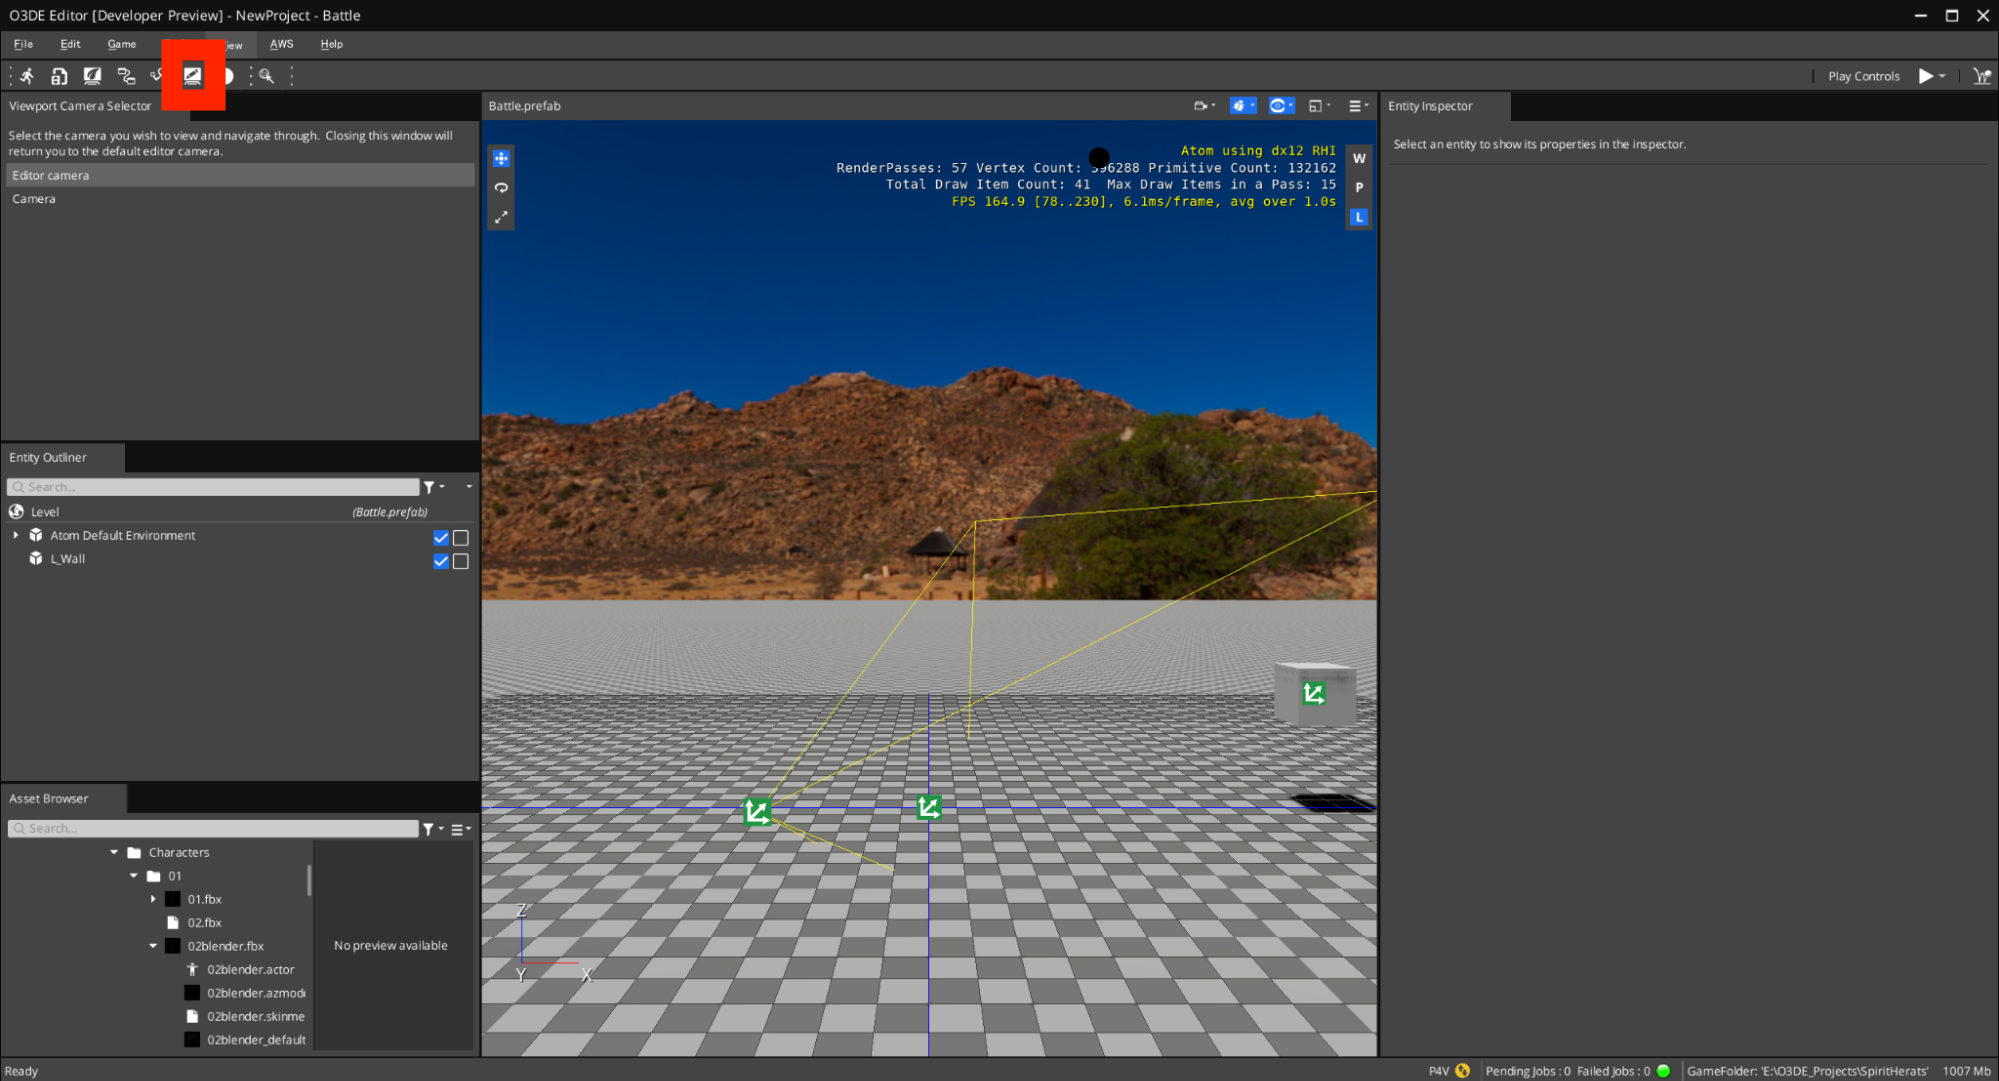Toggle visibility checkbox for Atom Default Environment
The image size is (1999, 1081).
pos(441,538)
